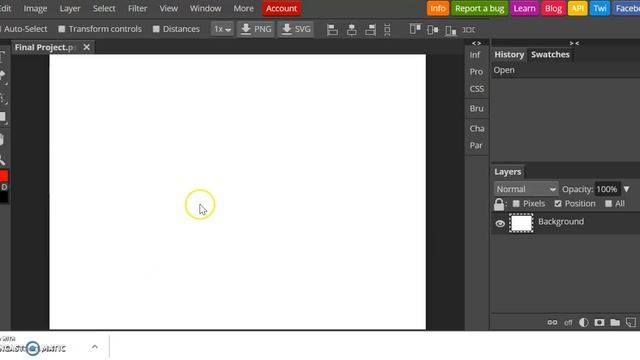Switch to the Swatches tab
Viewport: 640px width, 360px height.
pyautogui.click(x=550, y=54)
